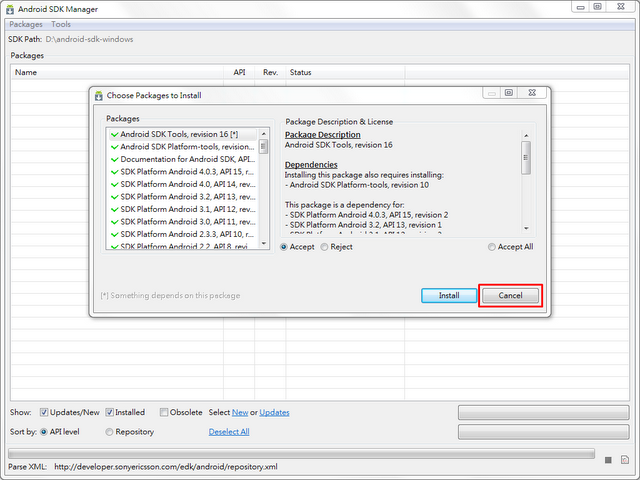Click the Install button
Viewport: 640px width, 480px height.
449,296
